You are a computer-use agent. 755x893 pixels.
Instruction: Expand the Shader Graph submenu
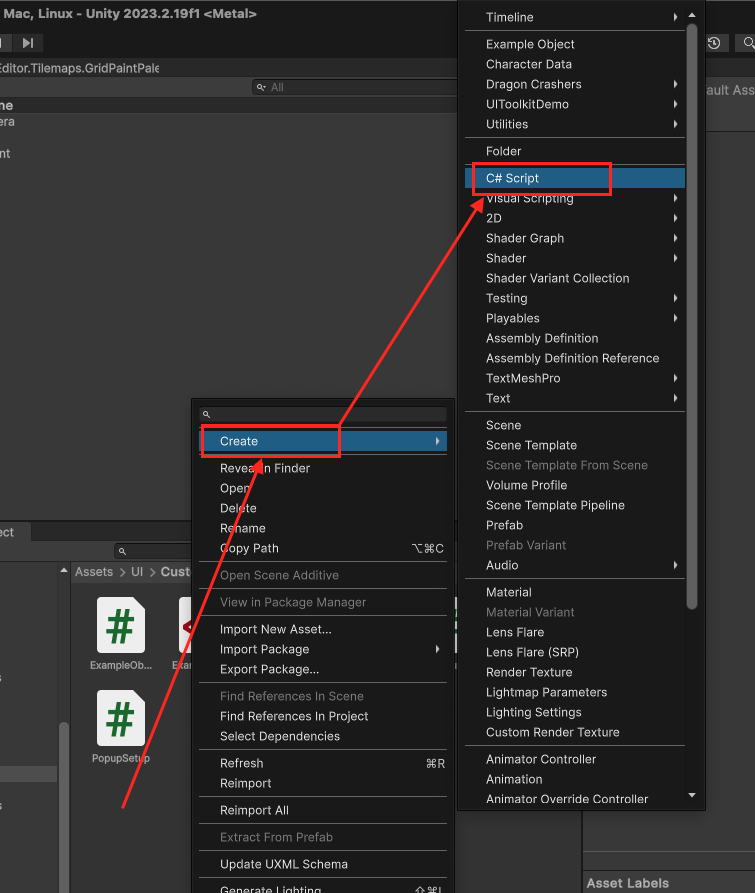pos(676,238)
